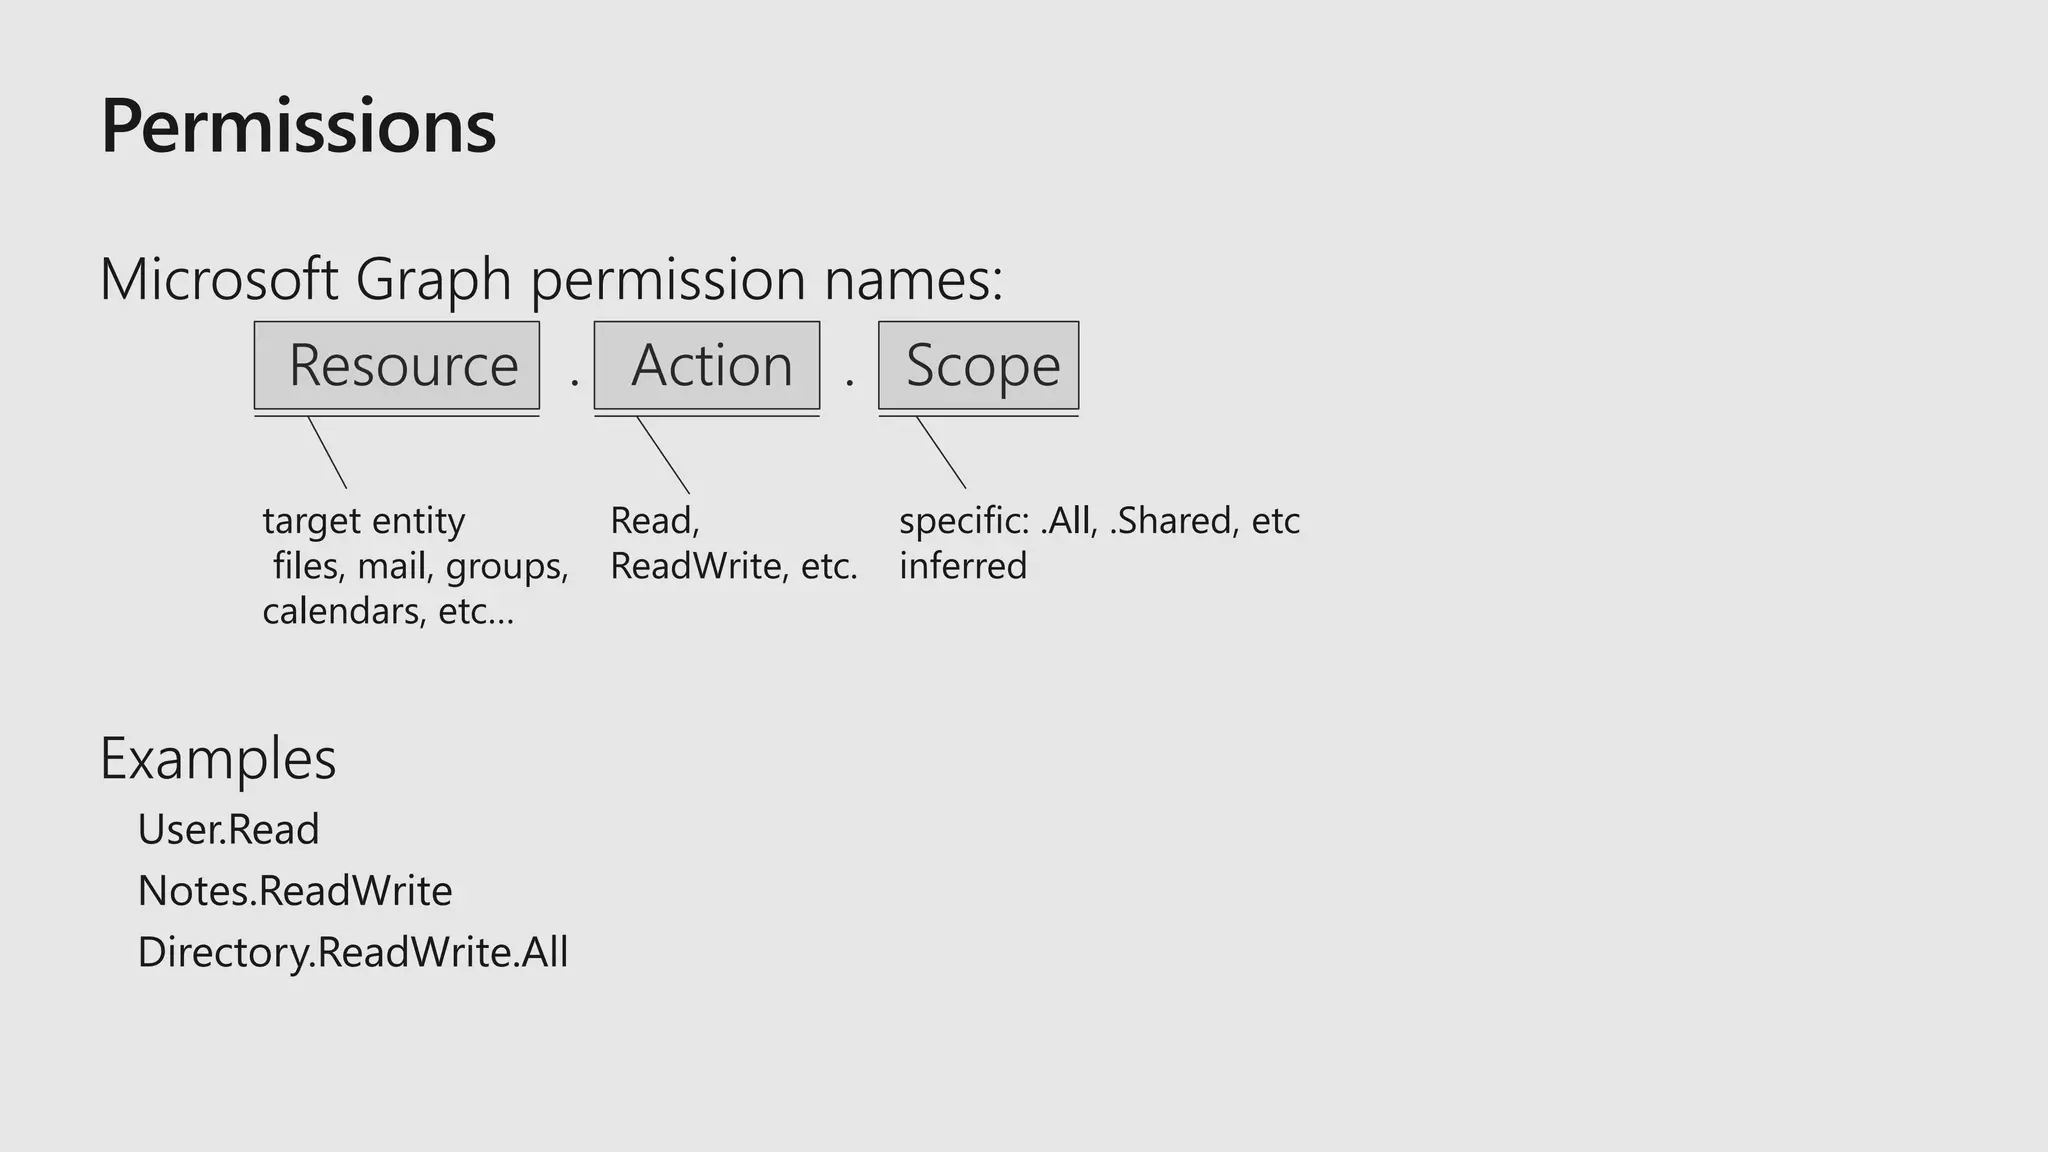Select the 'ReadWrite, etc.' text

point(734,566)
